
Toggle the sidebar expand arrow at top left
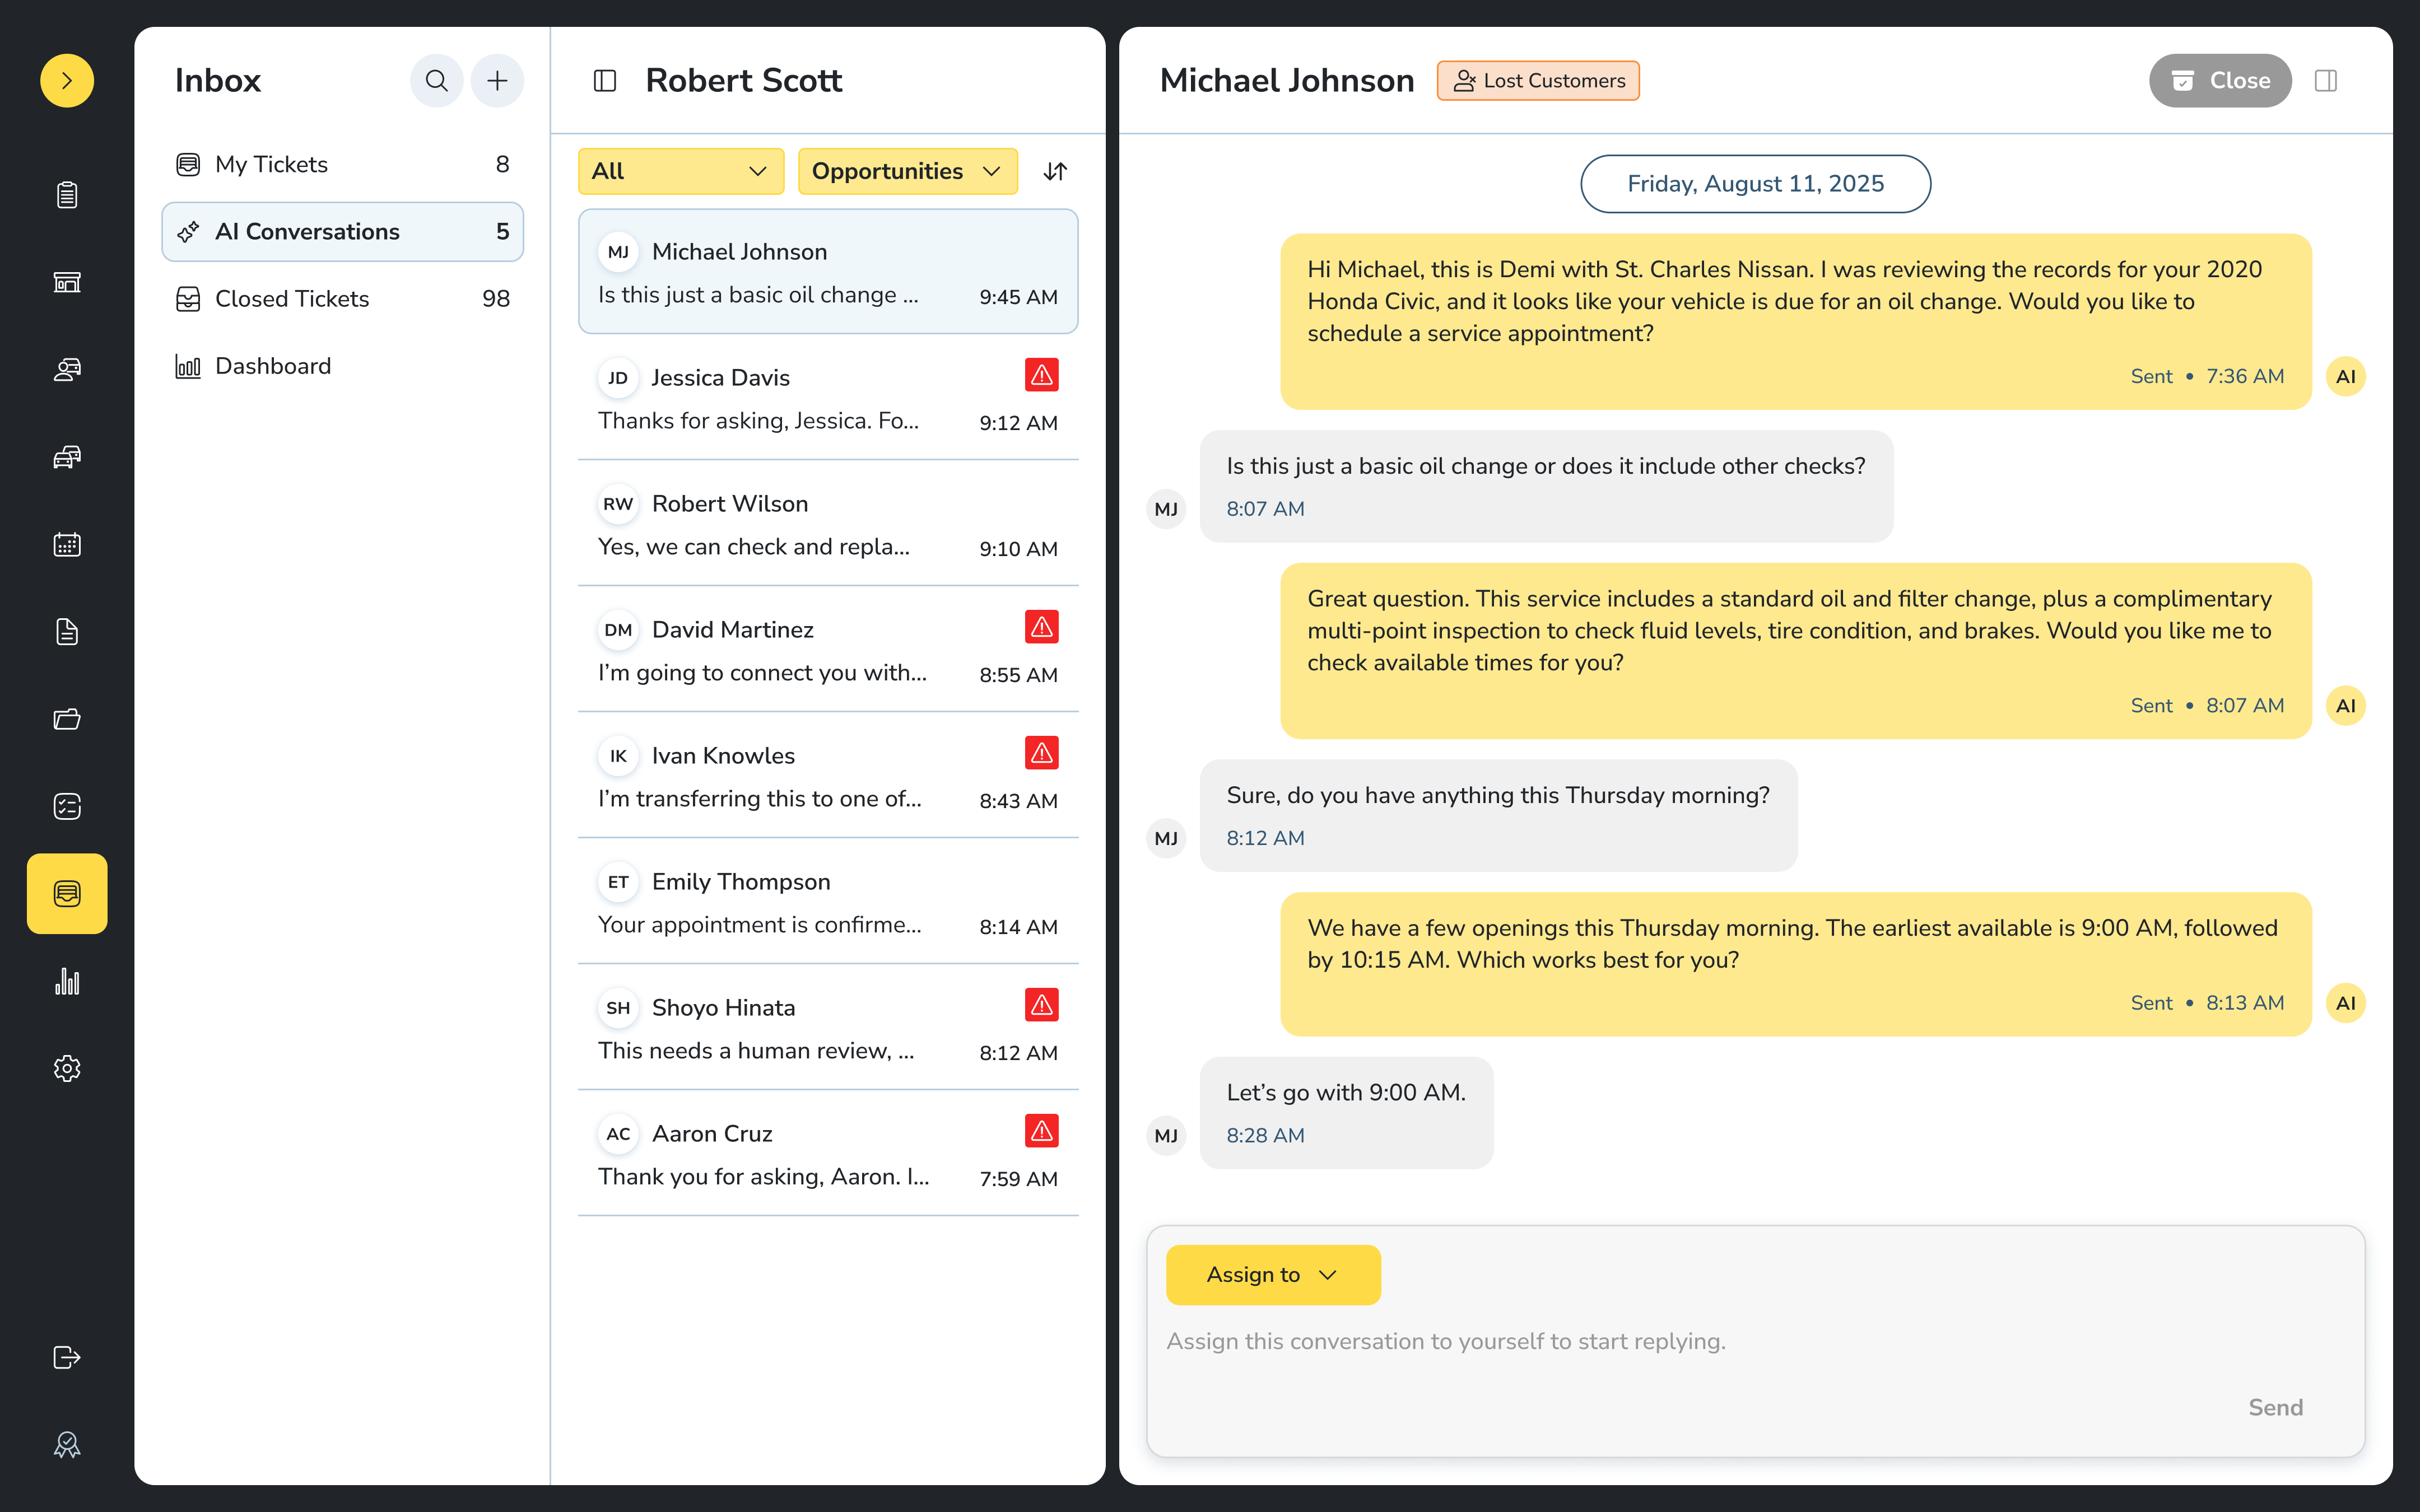tap(67, 80)
